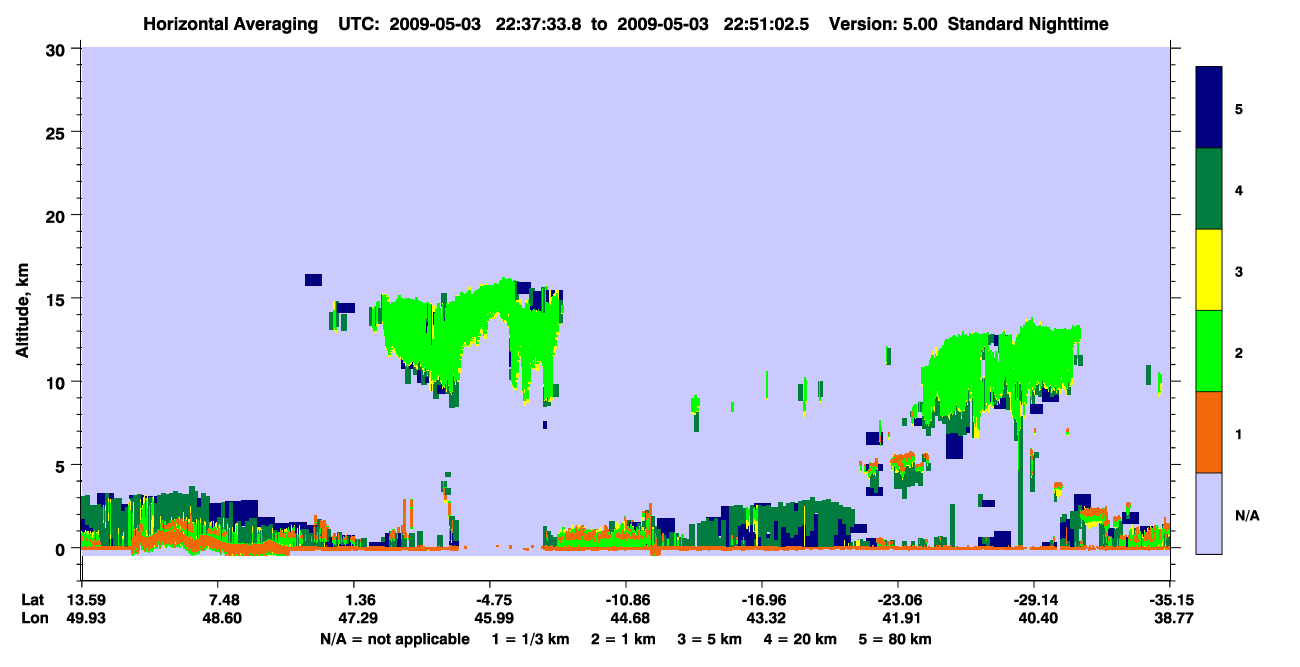Screen dimensions: 1300x667
Task: Click longitude value '47.29'
Action: (x=356, y=619)
